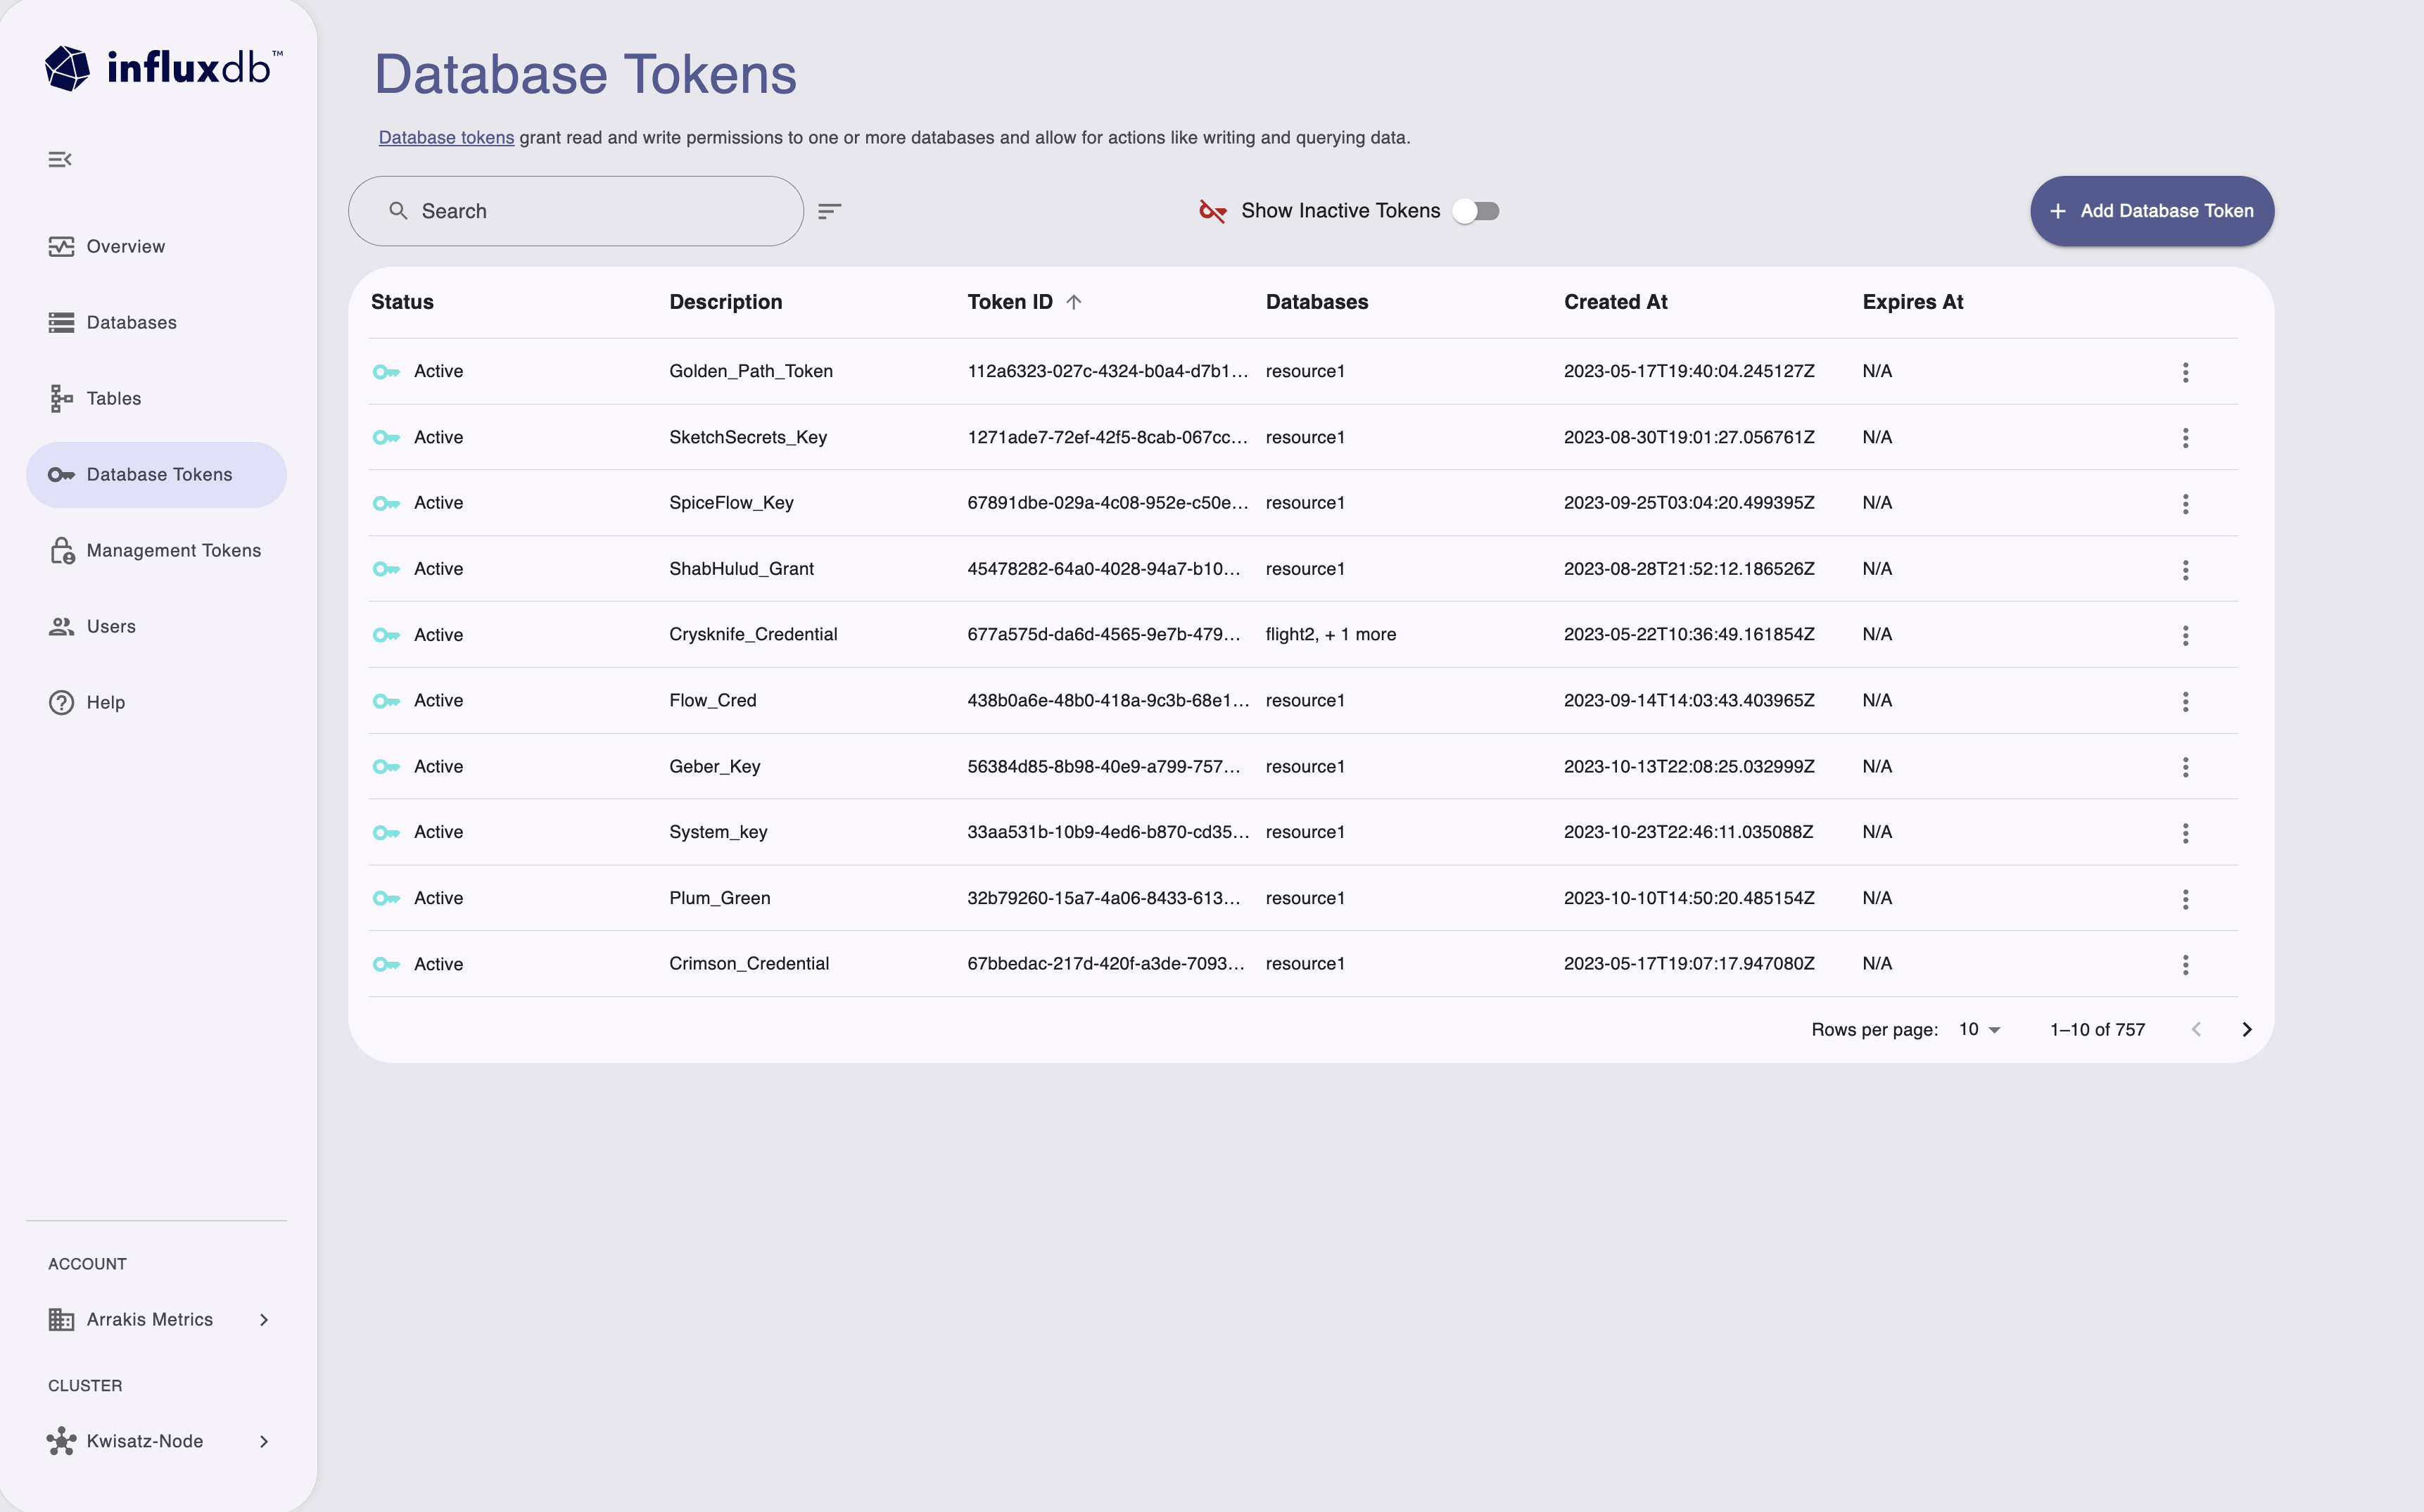Open Tables in the sidebar
The height and width of the screenshot is (1512, 2424).
(156, 398)
